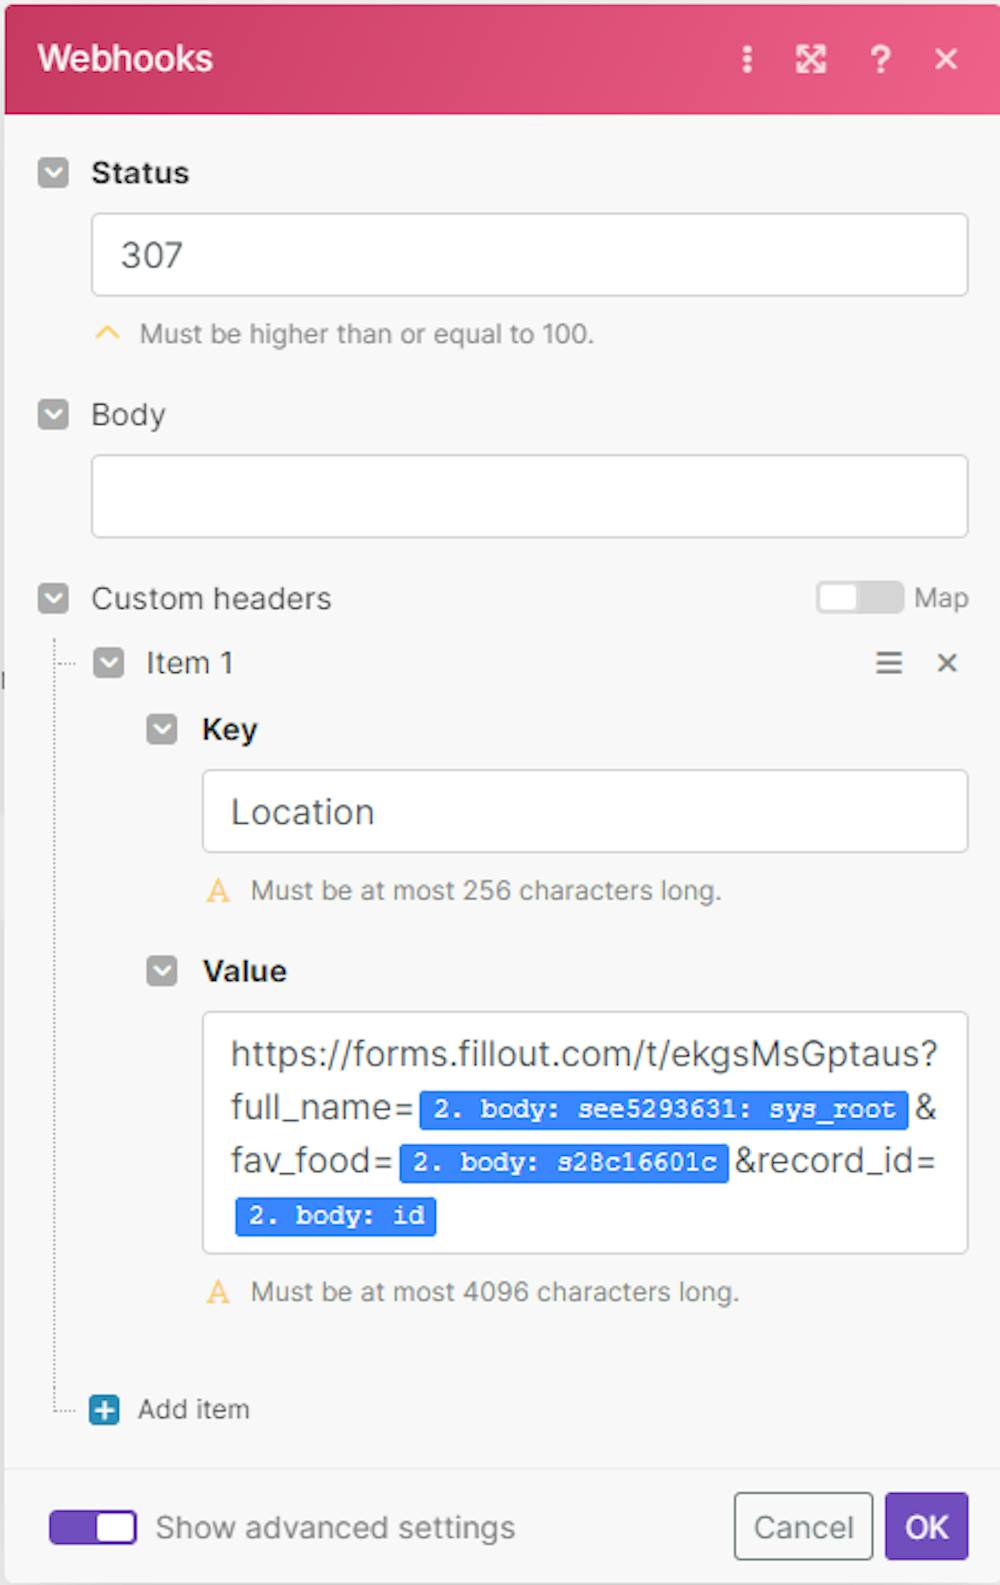Click the plus icon to add item
This screenshot has height=1585, width=1000.
pyautogui.click(x=104, y=1410)
